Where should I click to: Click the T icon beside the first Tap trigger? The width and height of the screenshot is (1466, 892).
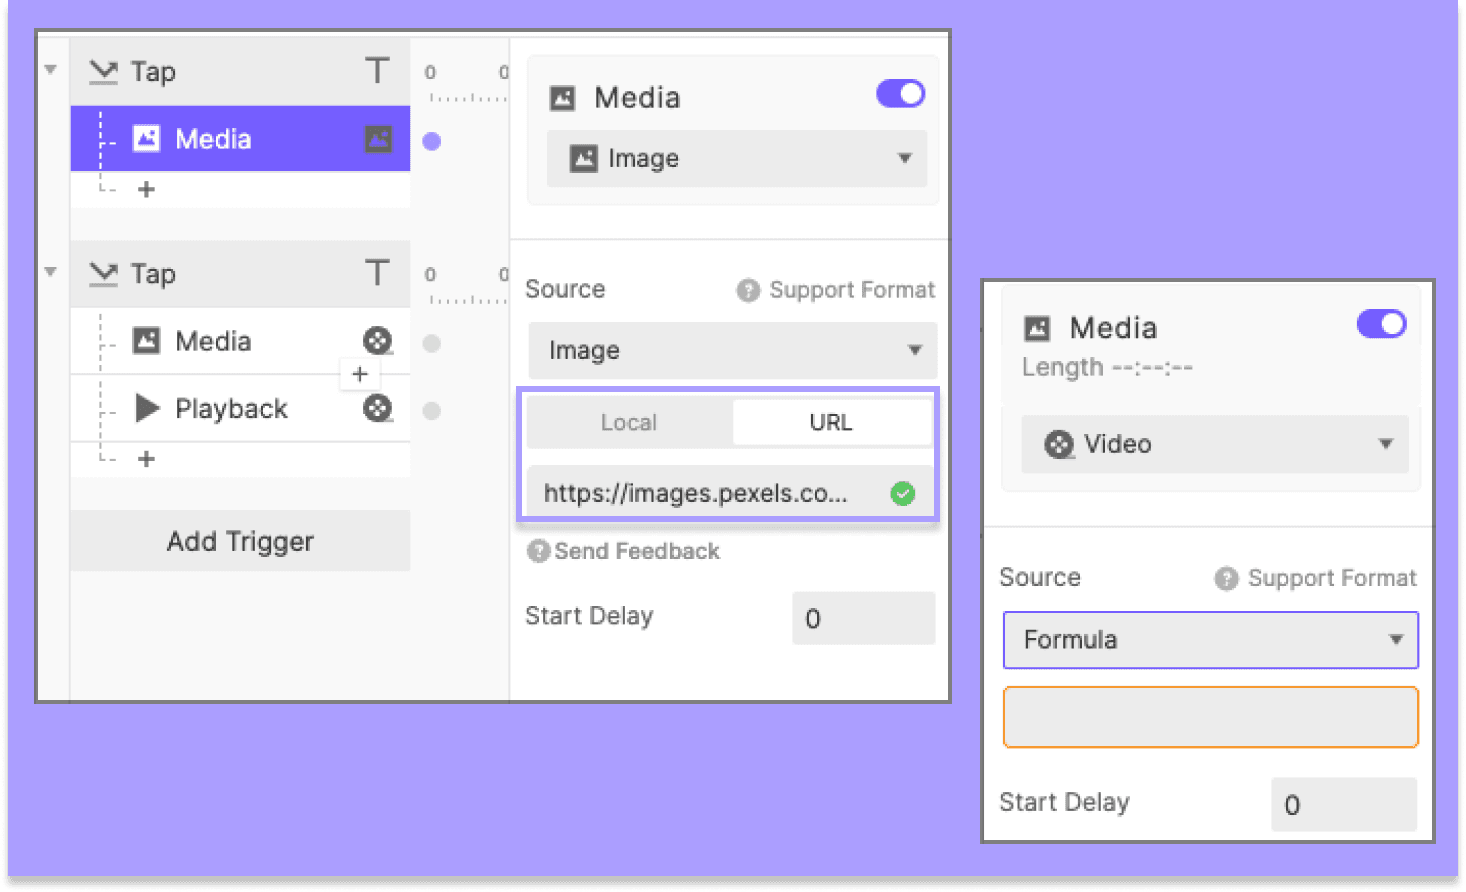click(x=377, y=70)
